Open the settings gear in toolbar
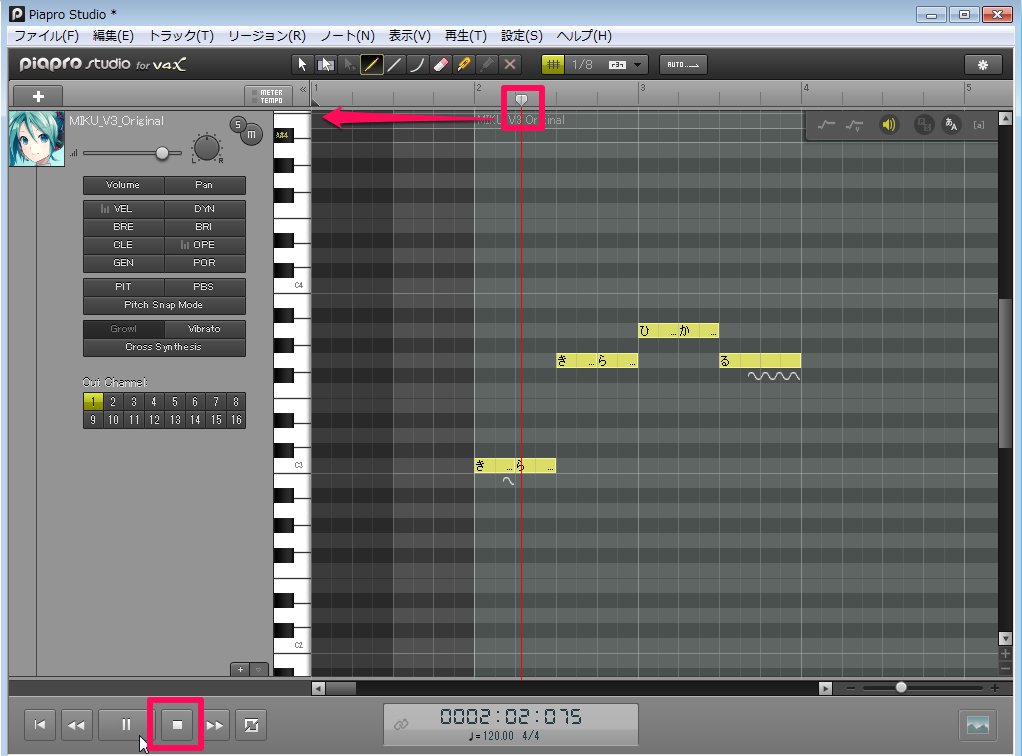The height and width of the screenshot is (756, 1022). [x=982, y=65]
